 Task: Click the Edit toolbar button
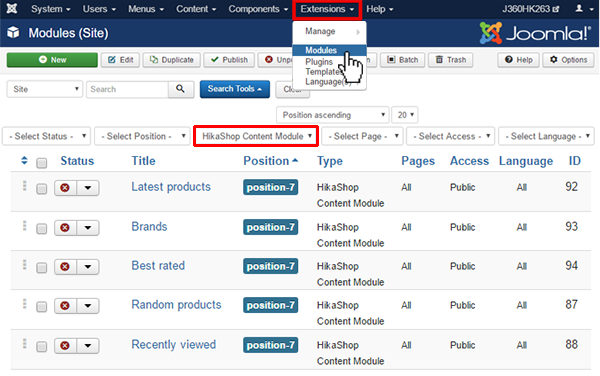[121, 60]
